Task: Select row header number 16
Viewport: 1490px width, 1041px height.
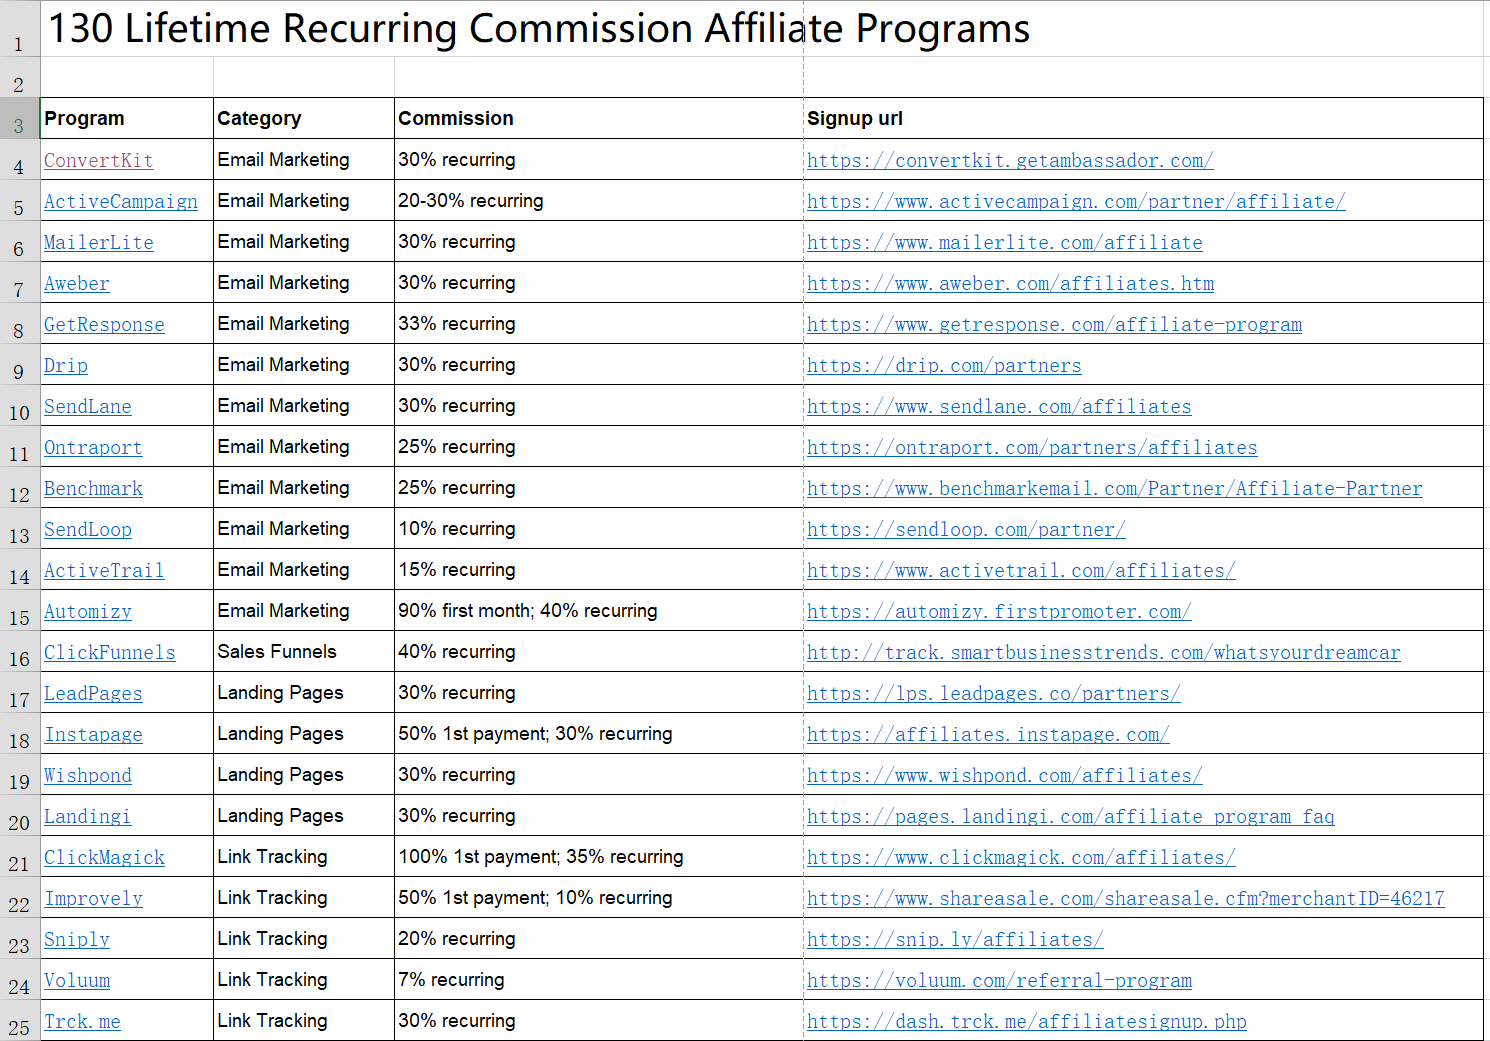Action: (x=19, y=651)
